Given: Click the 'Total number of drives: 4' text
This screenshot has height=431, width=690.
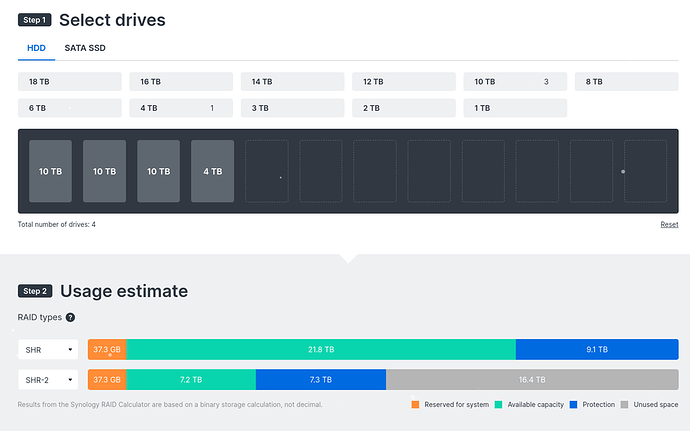Looking at the screenshot, I should pyautogui.click(x=56, y=225).
